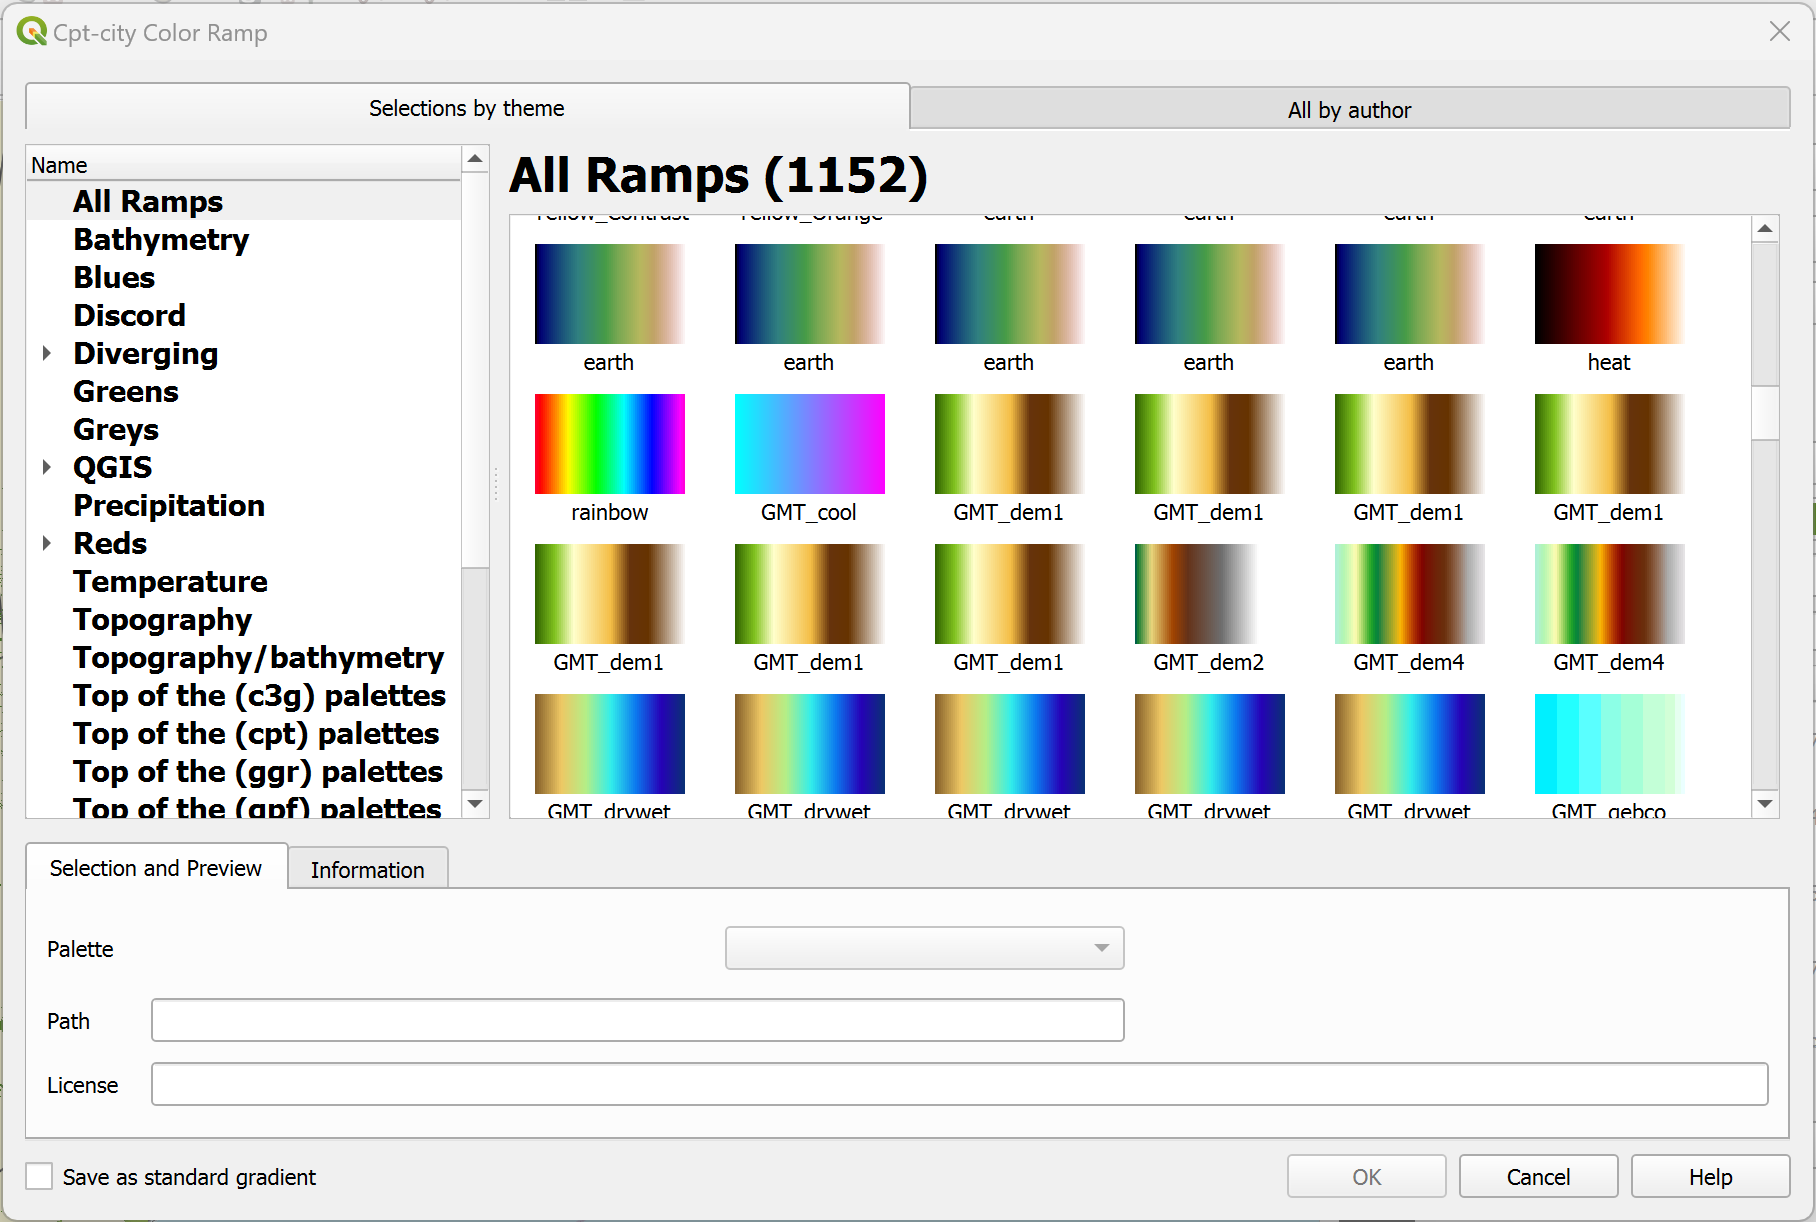Click the theme list scroll-up arrow
Viewport: 1816px width, 1222px height.
pyautogui.click(x=476, y=159)
